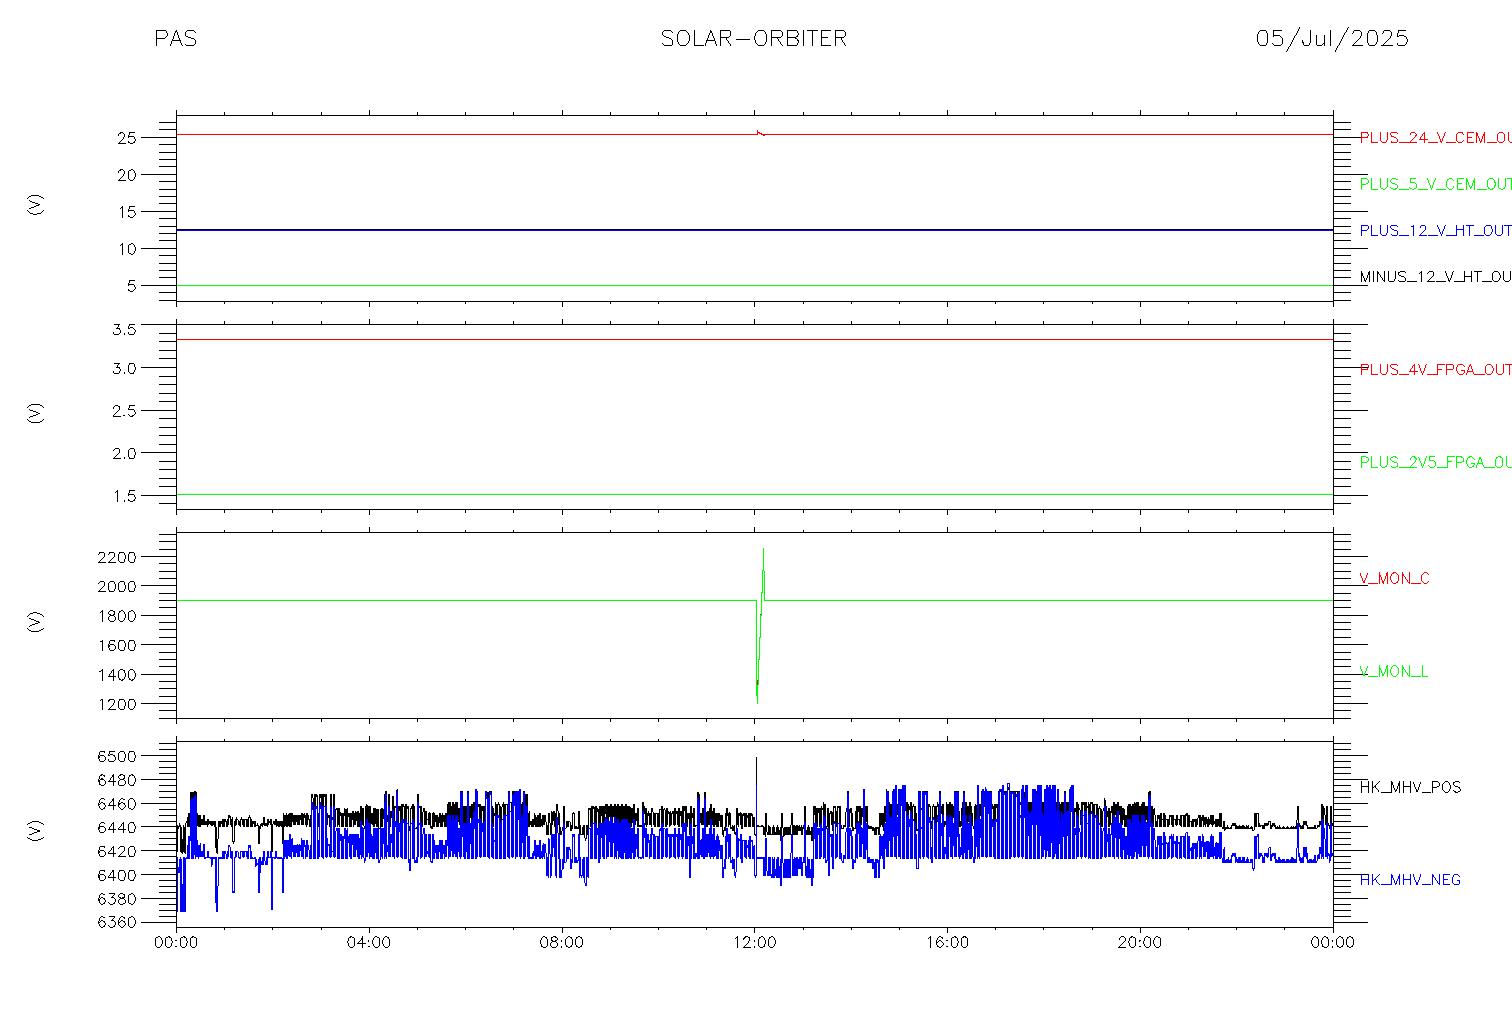Click the PLUS_5_V_CEM_OUT legend label
Viewport: 1512px width, 1020px height.
pos(1435,184)
